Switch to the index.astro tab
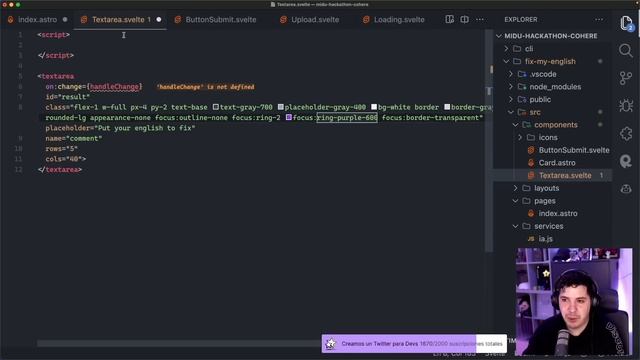The image size is (640, 360). coord(37,20)
